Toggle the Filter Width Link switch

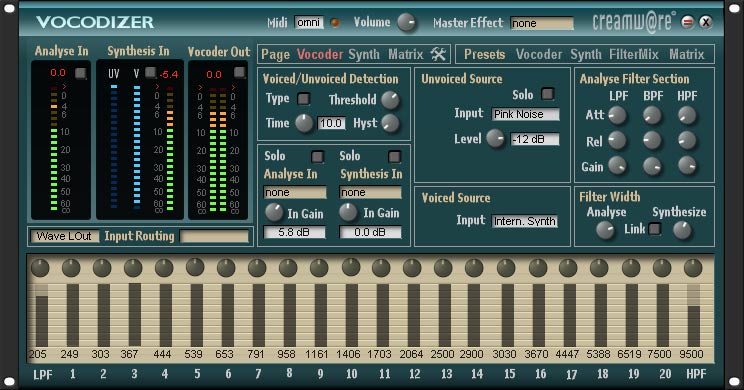pyautogui.click(x=655, y=229)
